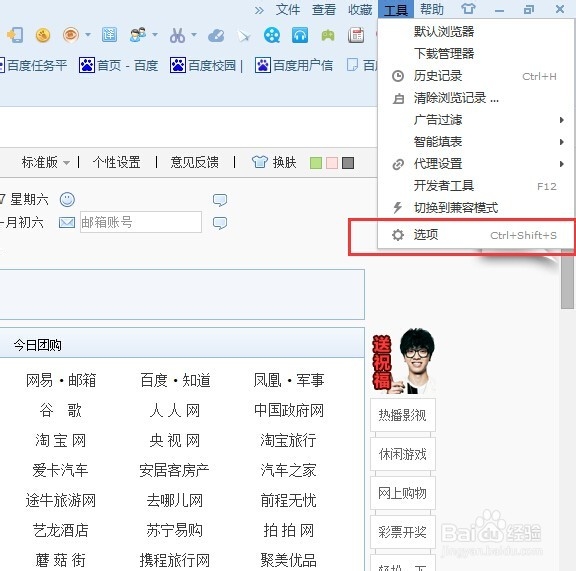The image size is (576, 571).
Task: Open 开发者工具 menu entry
Action: click(476, 186)
